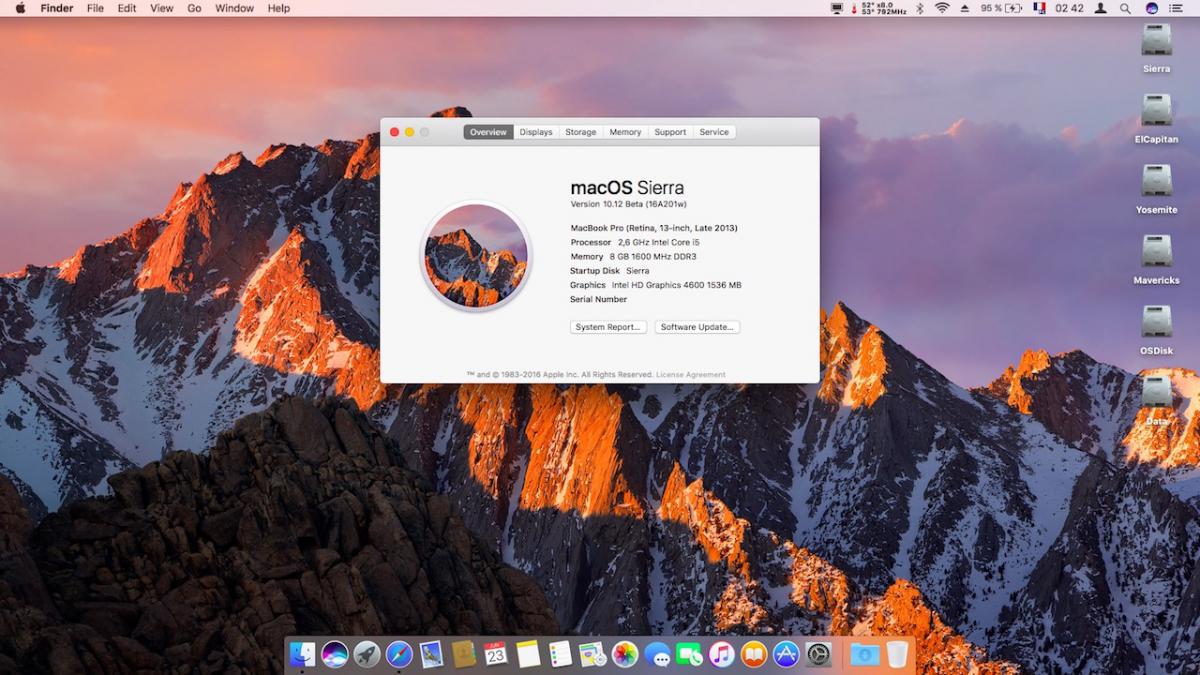Click the System Report button

[608, 327]
